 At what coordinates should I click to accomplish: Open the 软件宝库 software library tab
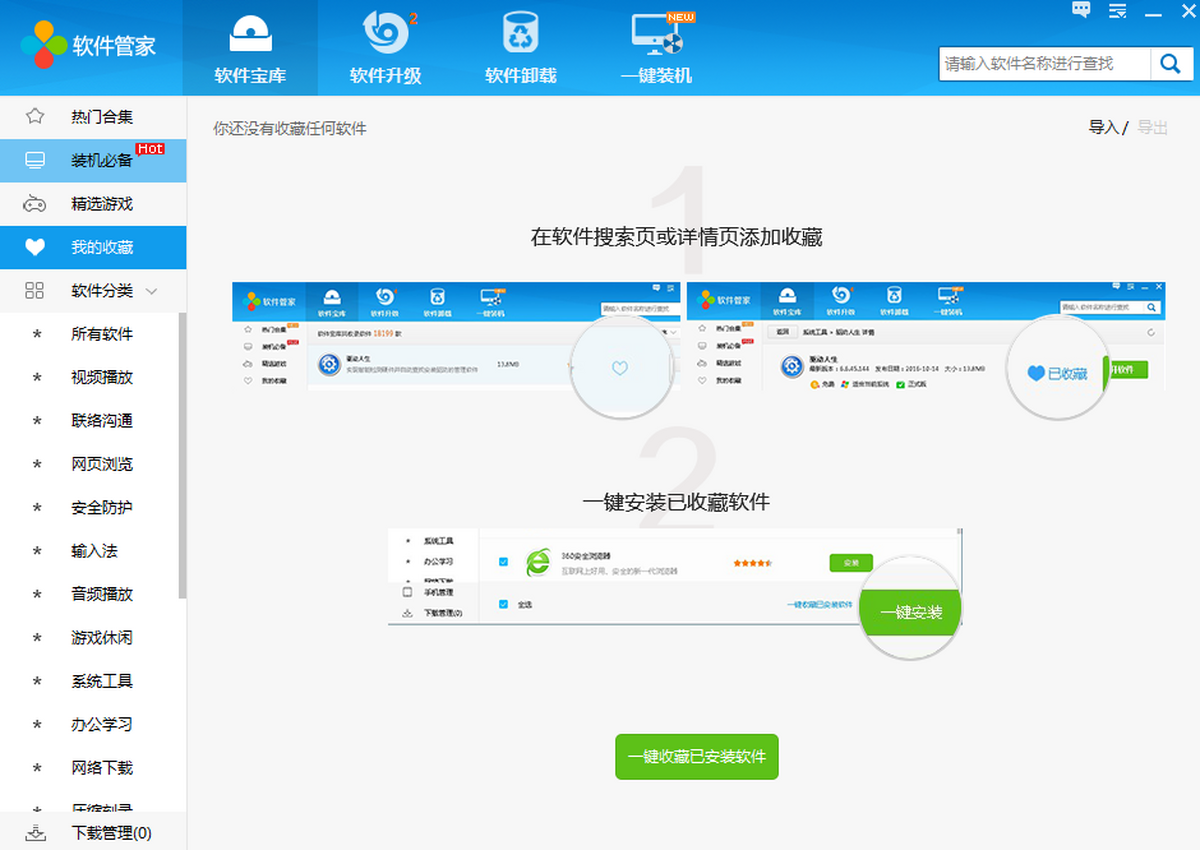(250, 48)
